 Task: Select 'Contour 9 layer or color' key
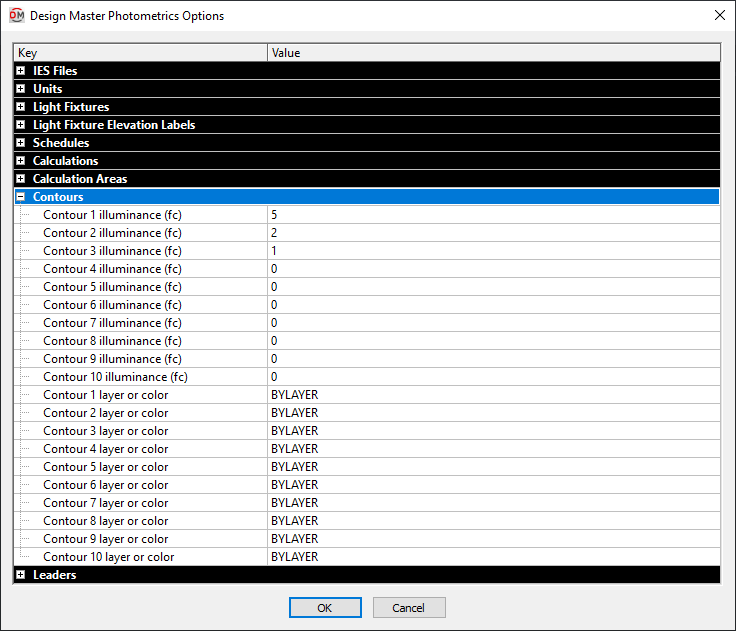pos(106,539)
